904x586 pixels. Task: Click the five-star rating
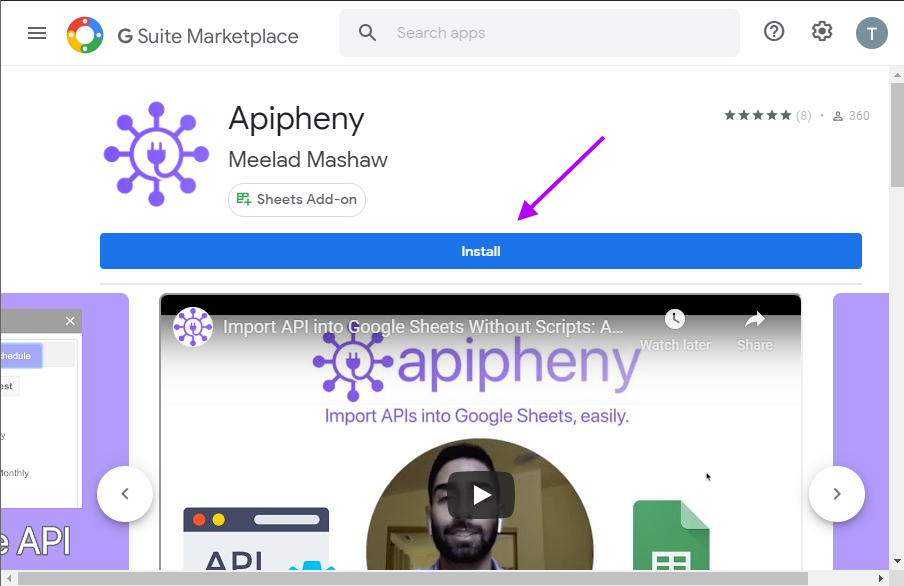click(758, 115)
